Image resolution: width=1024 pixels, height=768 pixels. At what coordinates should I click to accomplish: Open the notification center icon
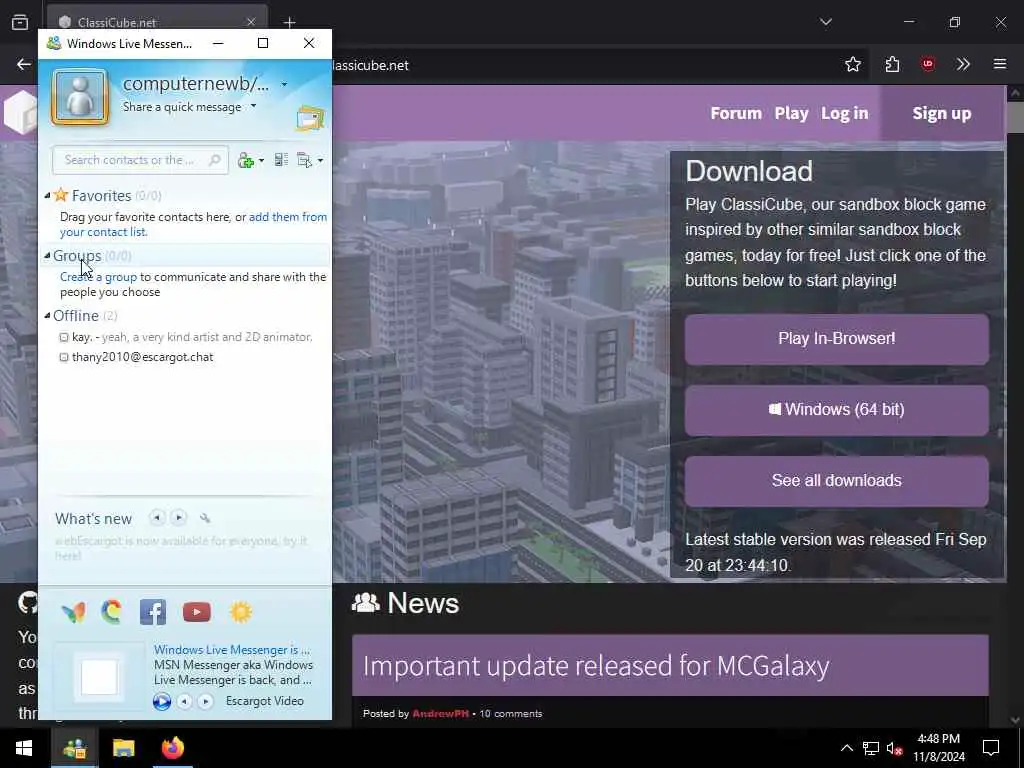[991, 748]
